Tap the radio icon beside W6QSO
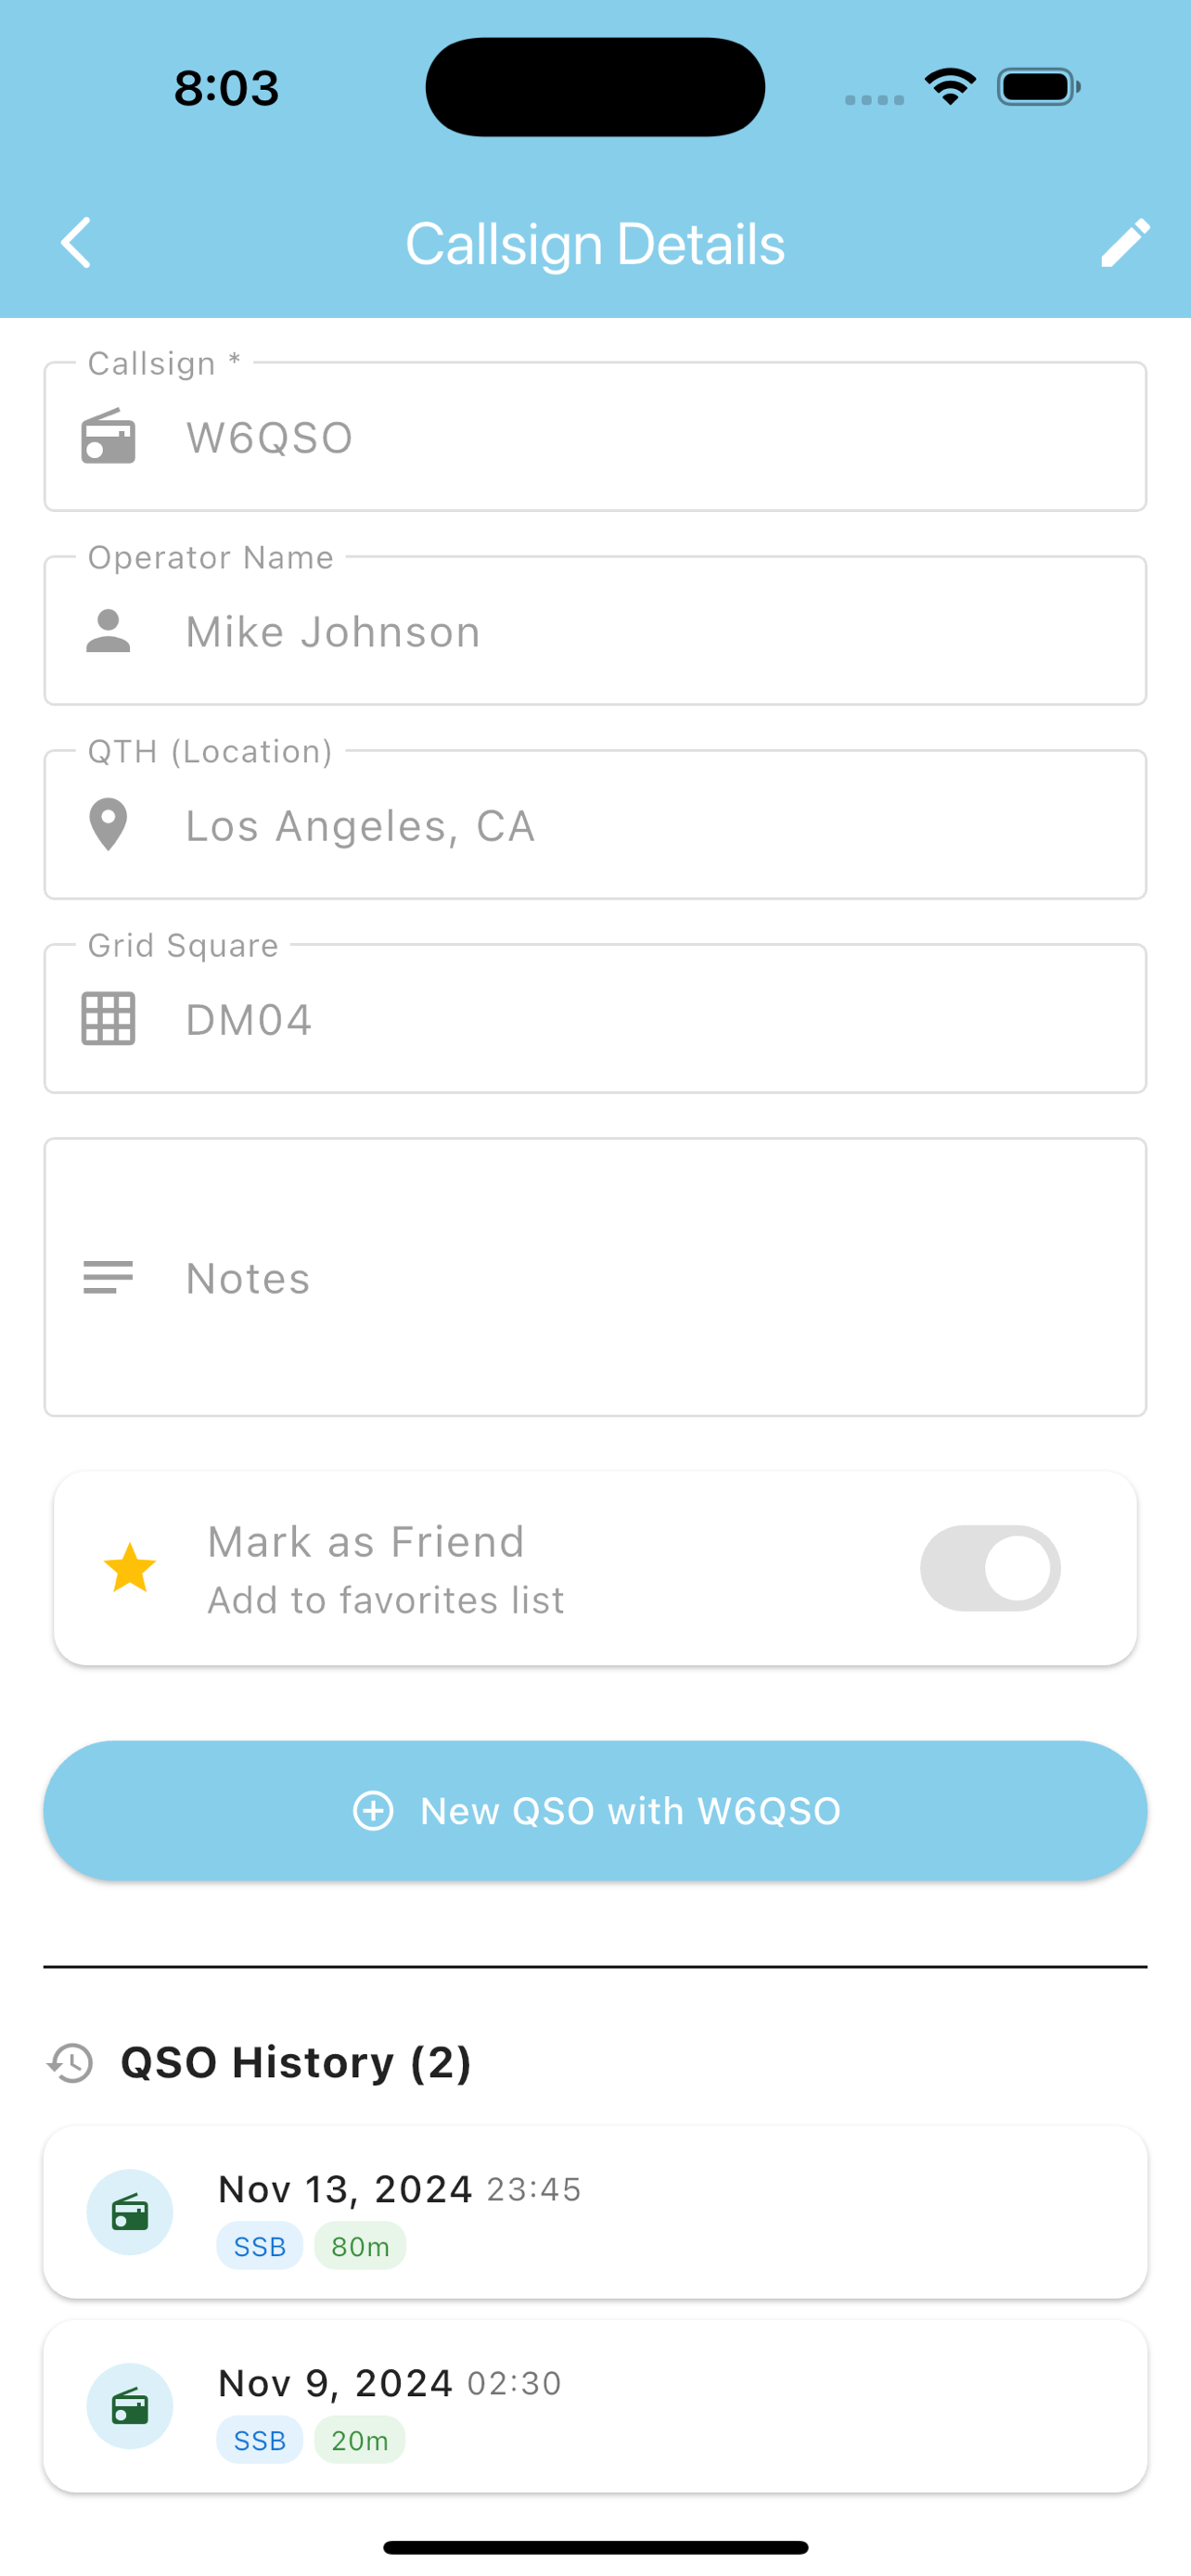 108,437
